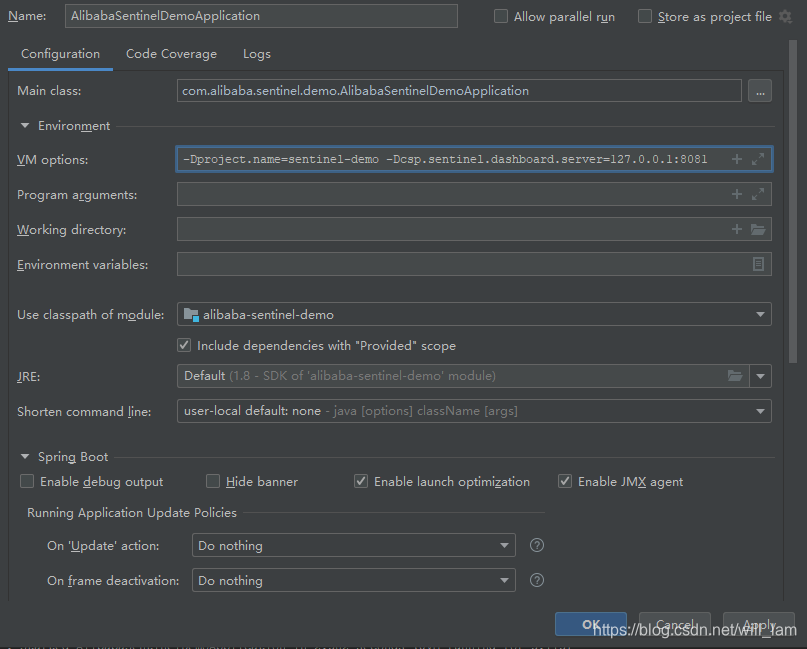Open the Environment variables editor icon
The height and width of the screenshot is (649, 807).
[x=758, y=264]
